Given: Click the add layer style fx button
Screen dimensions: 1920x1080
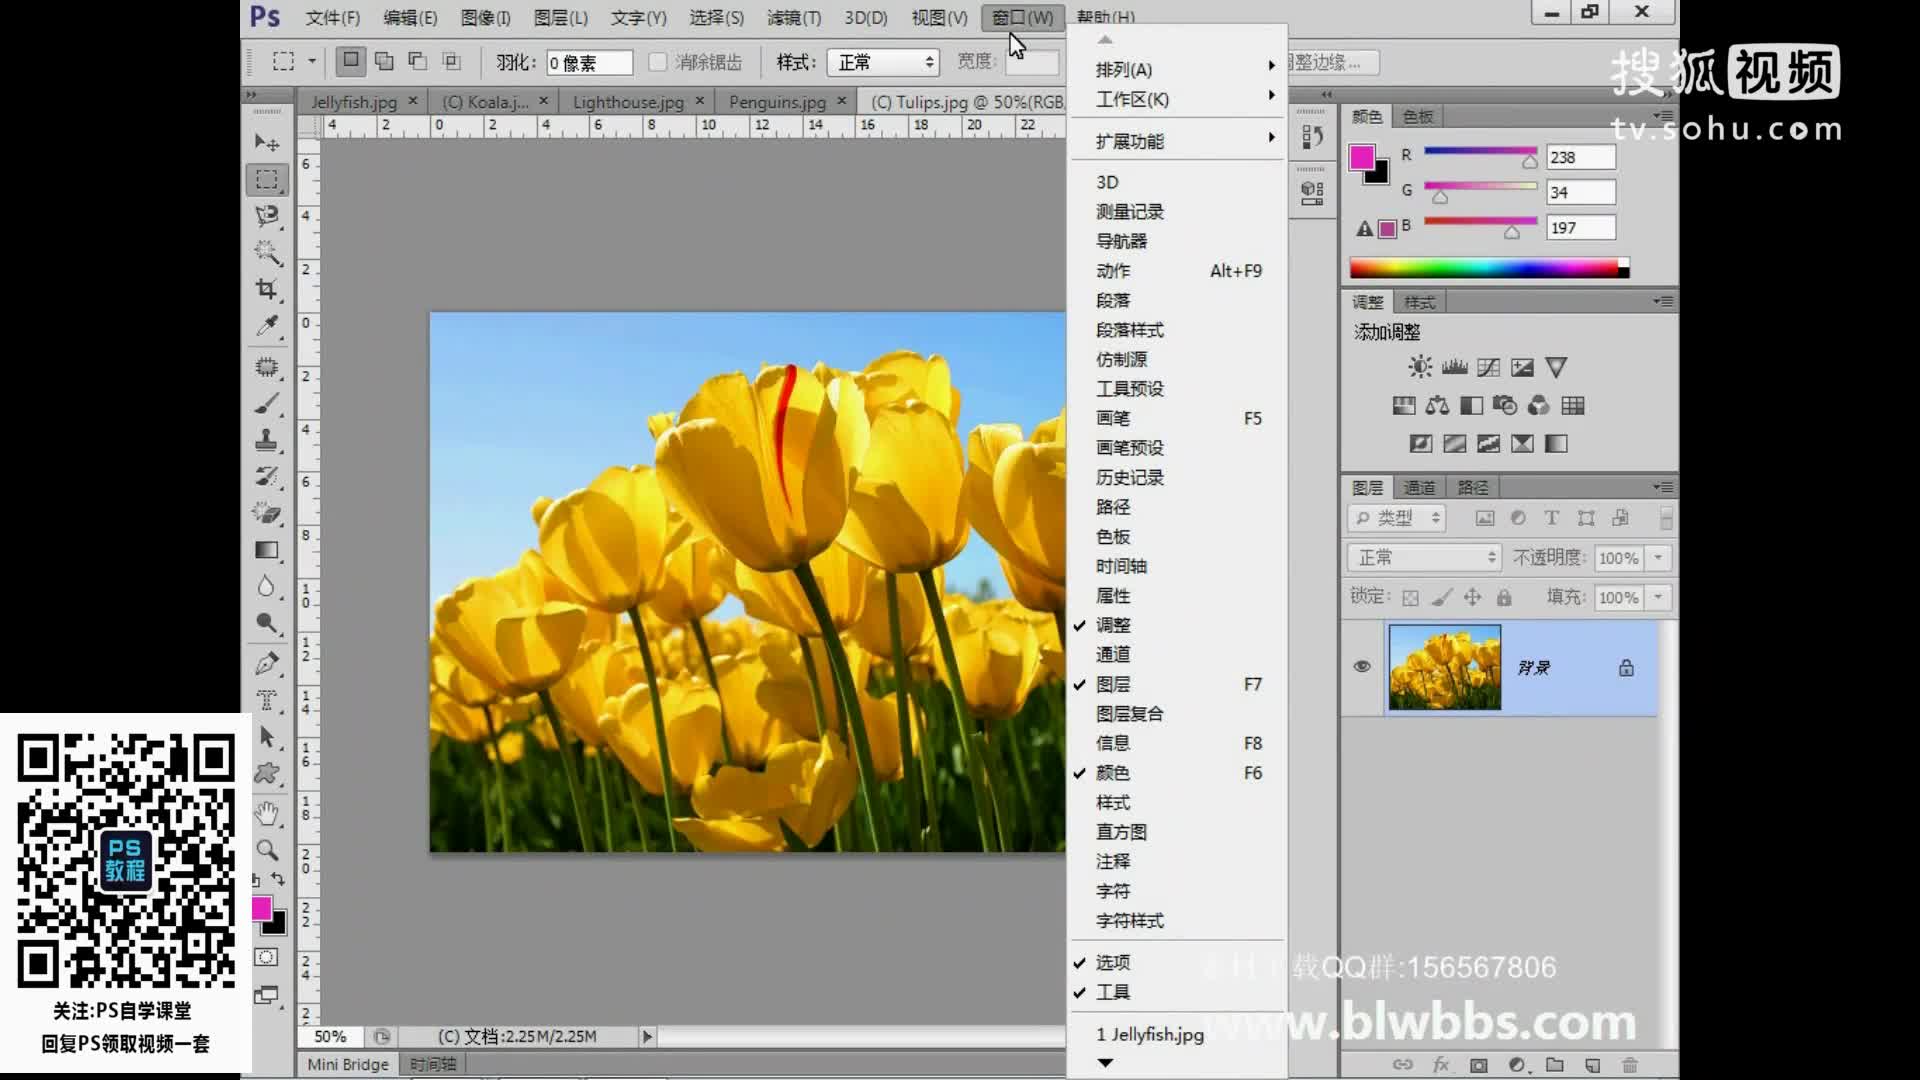Looking at the screenshot, I should 1441,1065.
